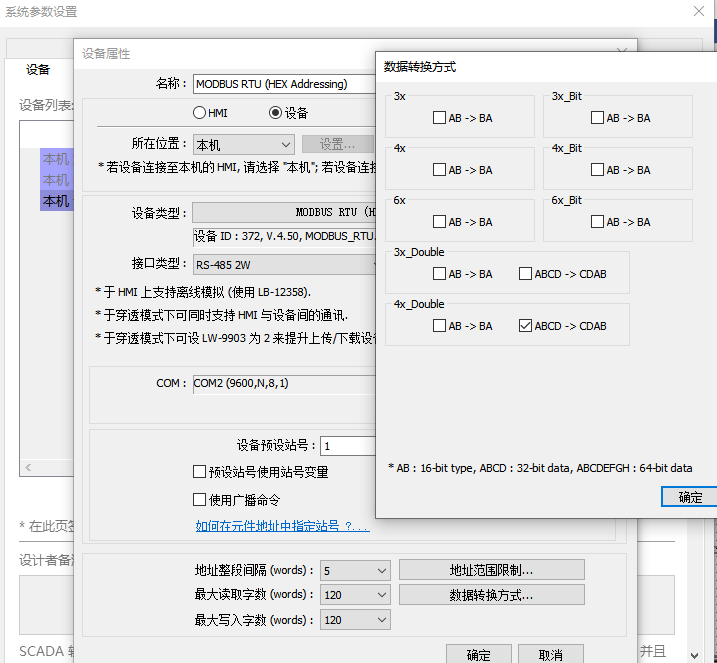Check AB -> BA under 4x_Bit

(598, 170)
